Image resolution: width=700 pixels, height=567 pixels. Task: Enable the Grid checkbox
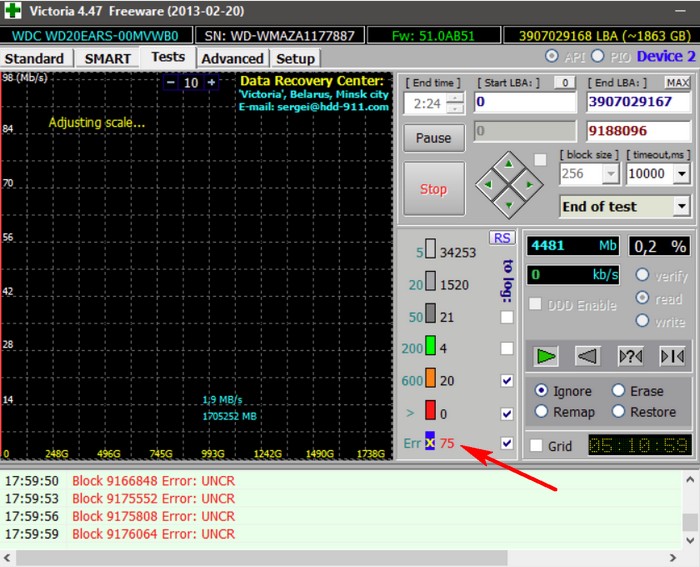(537, 446)
